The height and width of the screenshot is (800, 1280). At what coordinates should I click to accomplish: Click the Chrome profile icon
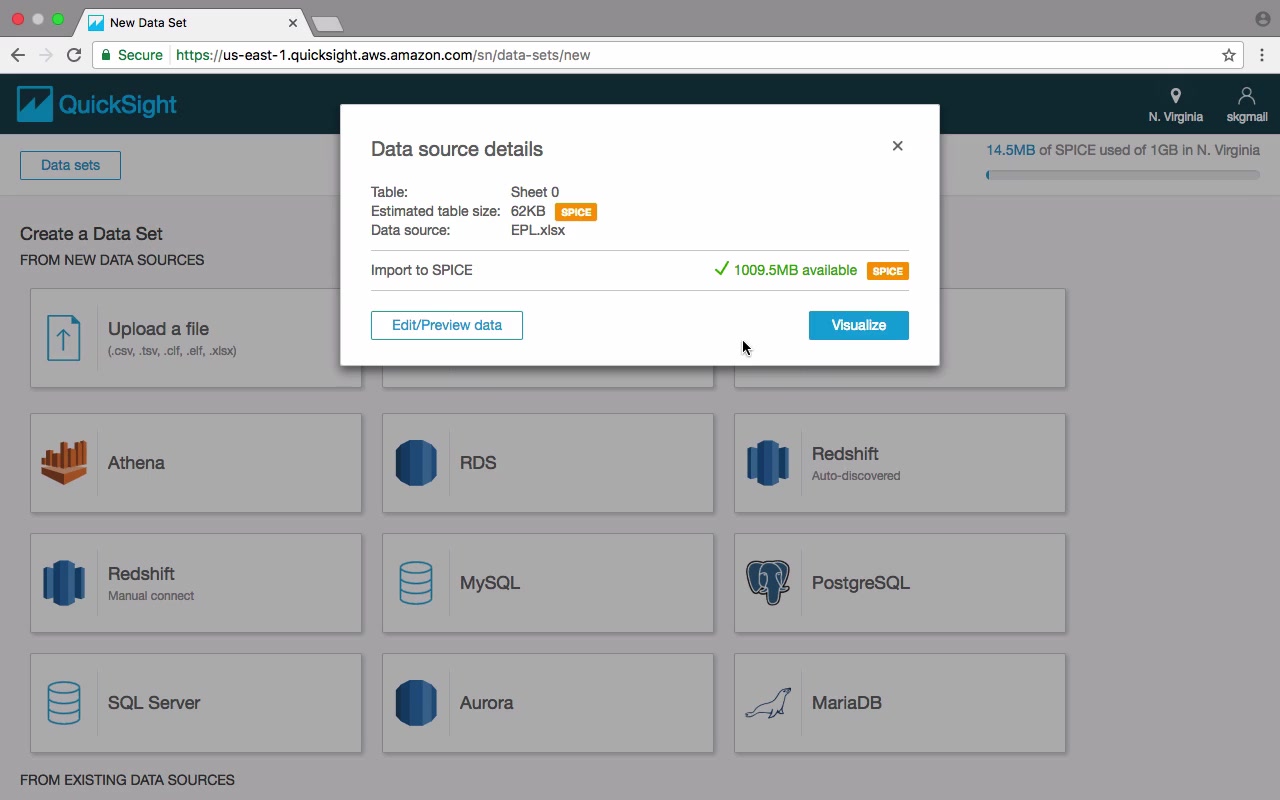(1262, 19)
